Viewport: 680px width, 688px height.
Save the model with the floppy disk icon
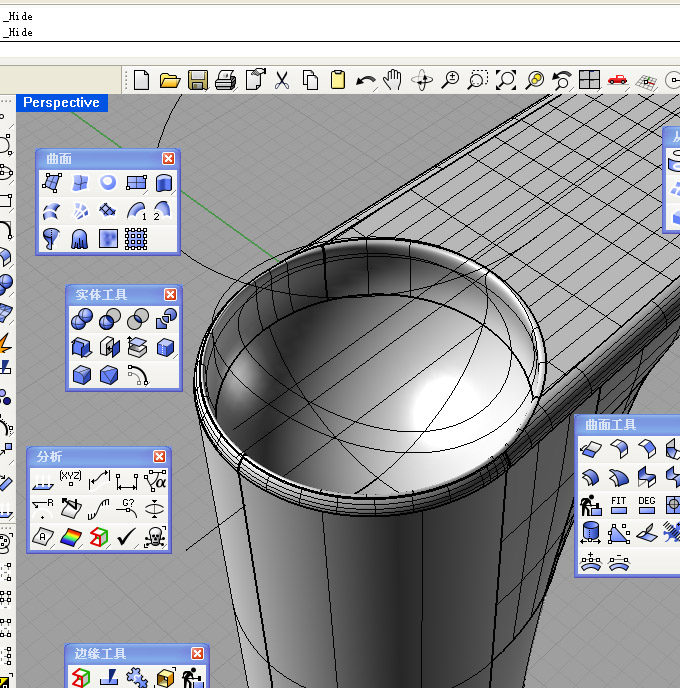point(198,80)
